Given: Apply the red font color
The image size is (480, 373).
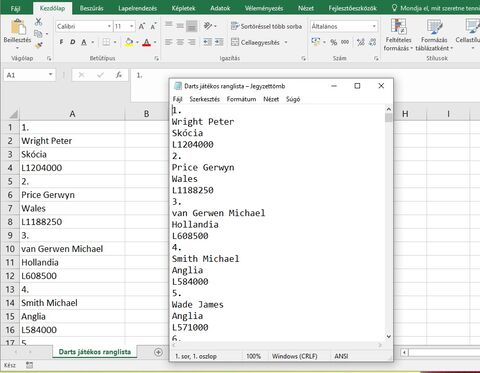Looking at the screenshot, I should [146, 42].
